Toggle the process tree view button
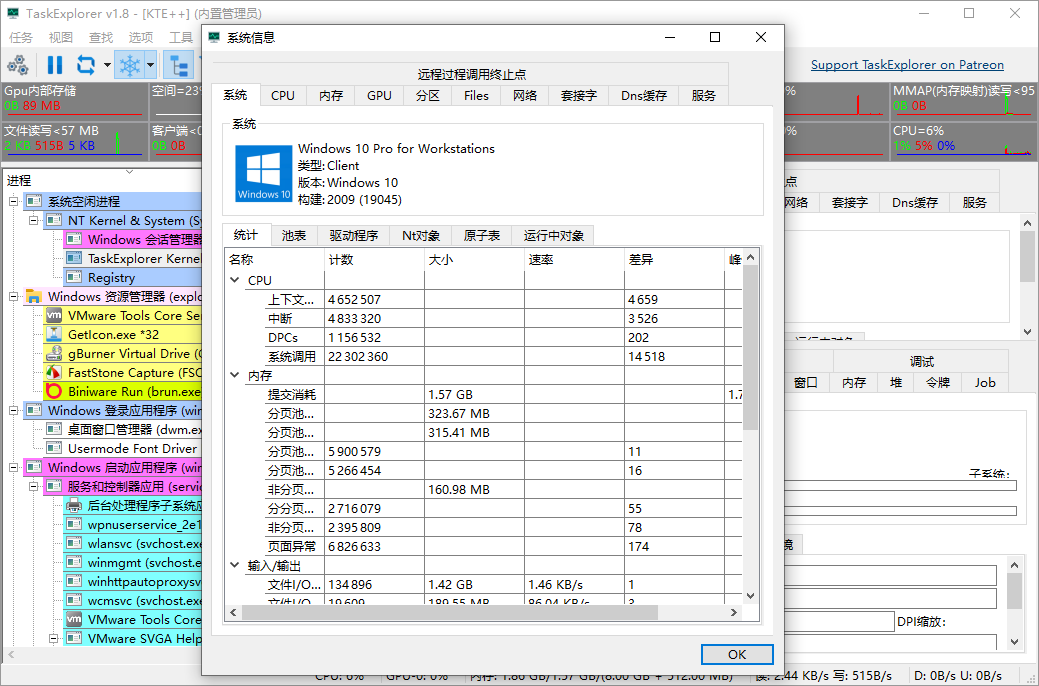The height and width of the screenshot is (686, 1039). pos(179,65)
